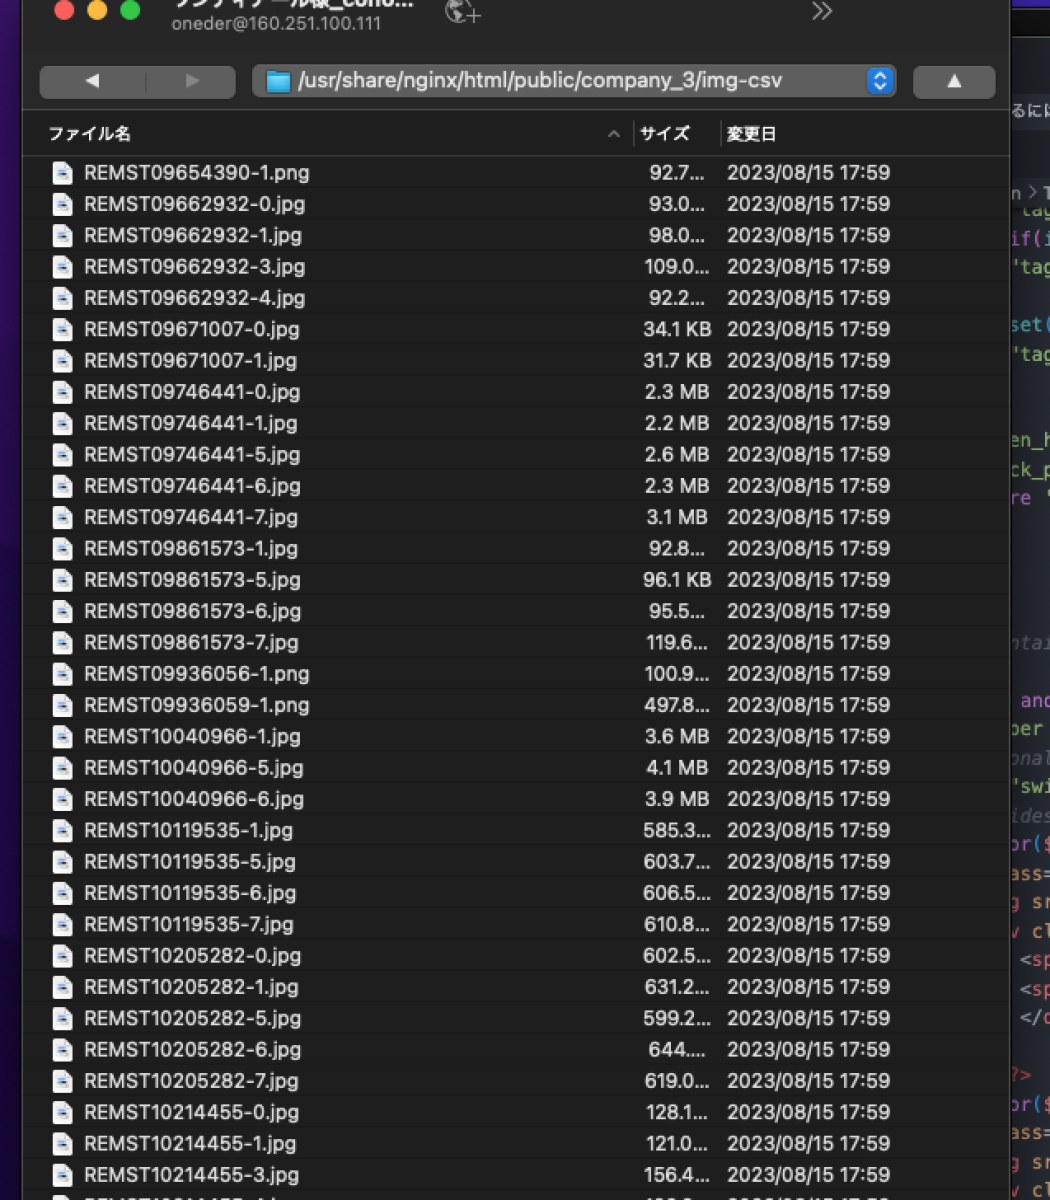Select the file icon of REMST09936059-1.png
Viewport: 1050px width, 1200px height.
[x=63, y=705]
